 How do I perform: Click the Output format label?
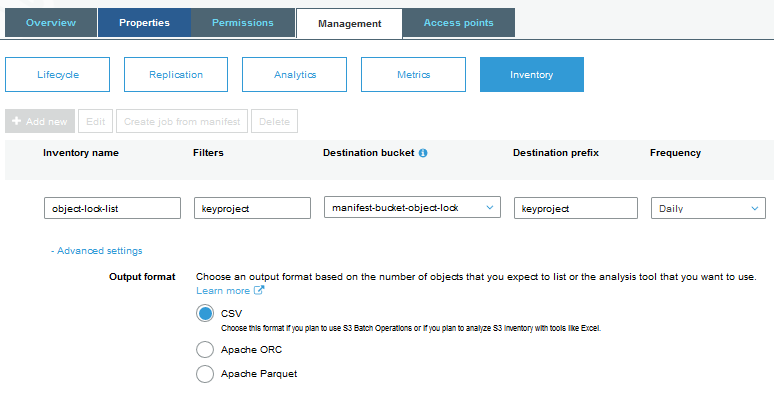pyautogui.click(x=142, y=277)
